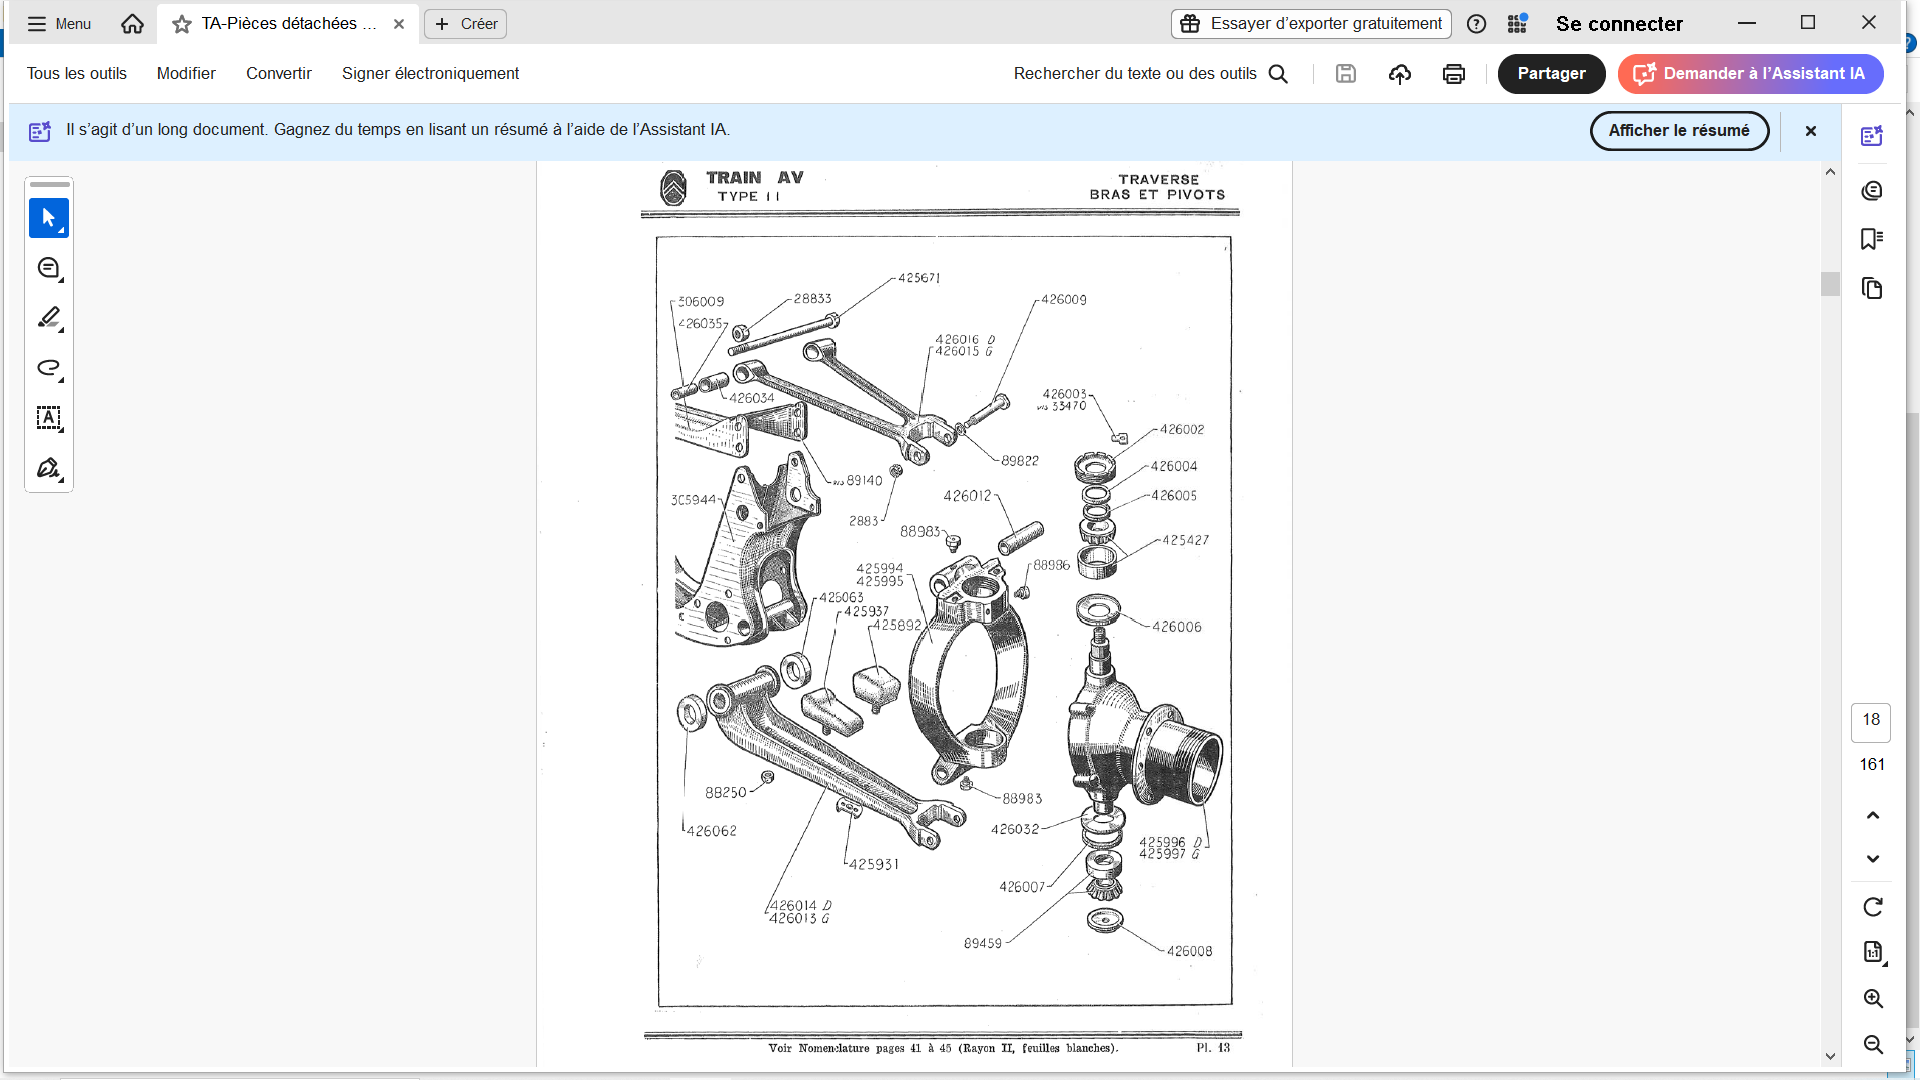The width and height of the screenshot is (1920, 1080).
Task: Click the page number field showing 18
Action: point(1870,720)
